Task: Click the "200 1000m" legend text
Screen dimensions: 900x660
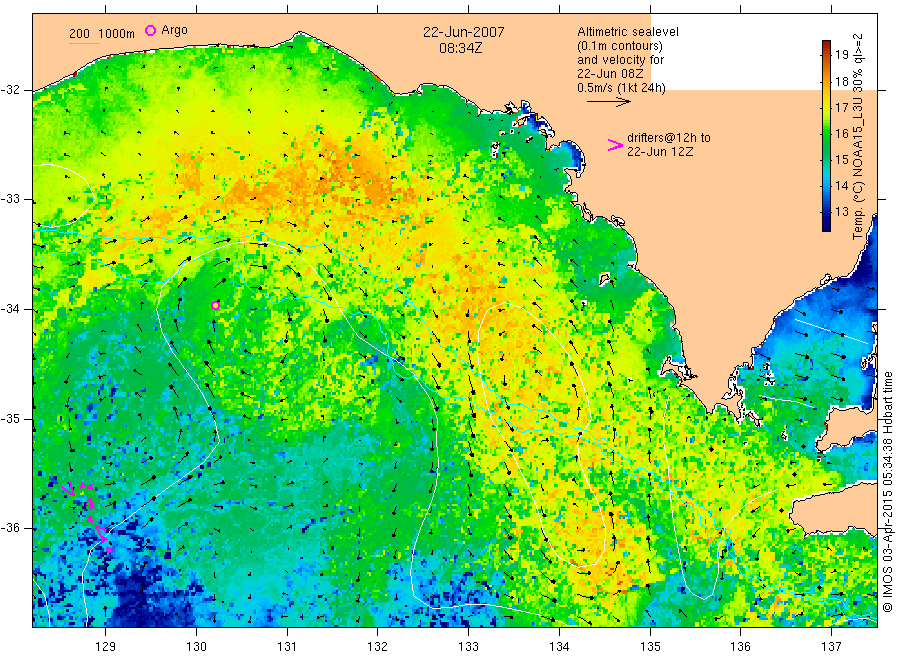Action: (x=102, y=34)
